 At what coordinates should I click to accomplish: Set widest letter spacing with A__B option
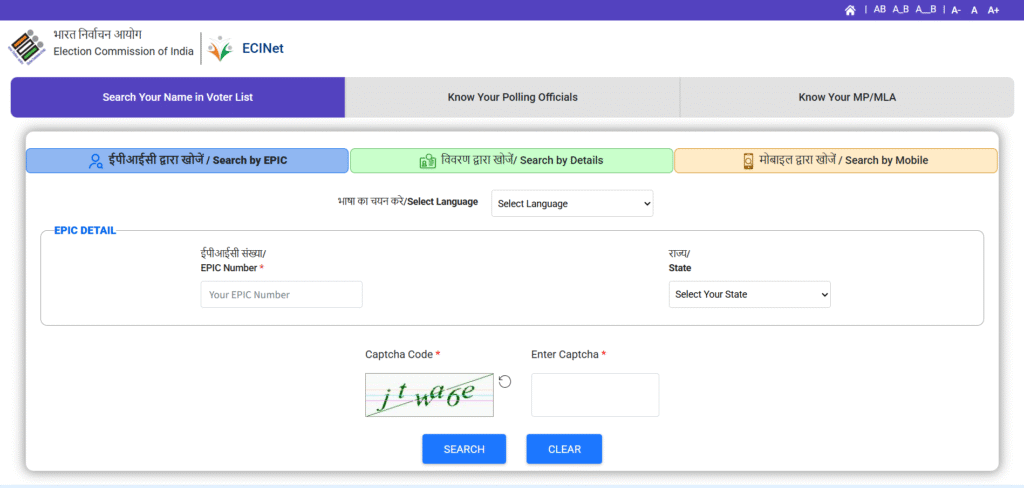926,10
